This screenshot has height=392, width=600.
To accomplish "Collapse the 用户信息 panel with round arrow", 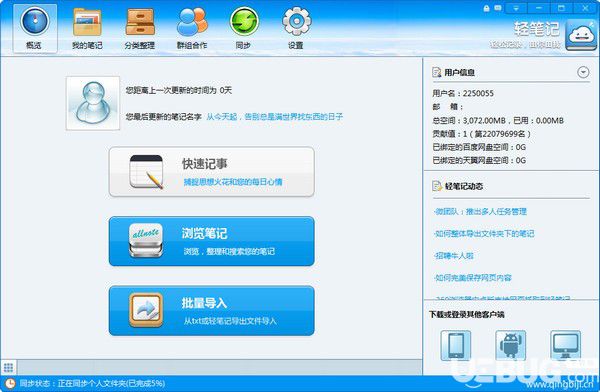I will 583,72.
